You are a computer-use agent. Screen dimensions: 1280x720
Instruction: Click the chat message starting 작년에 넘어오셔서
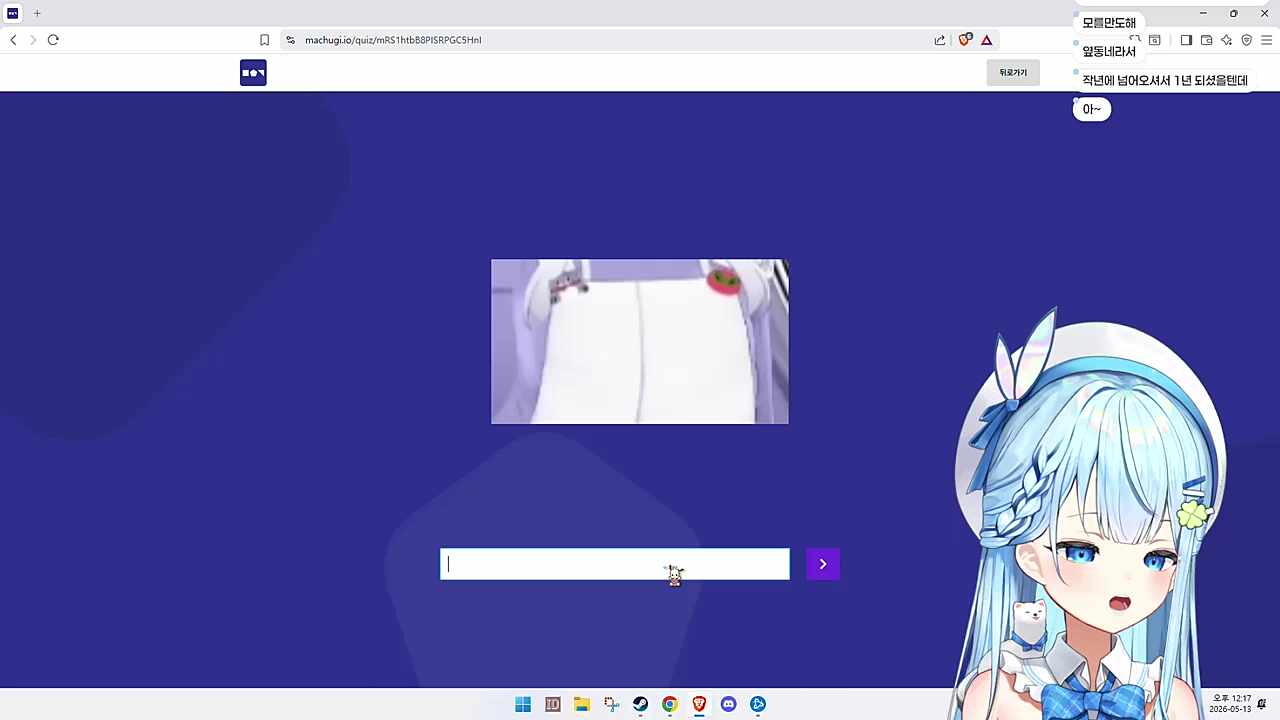click(1165, 81)
